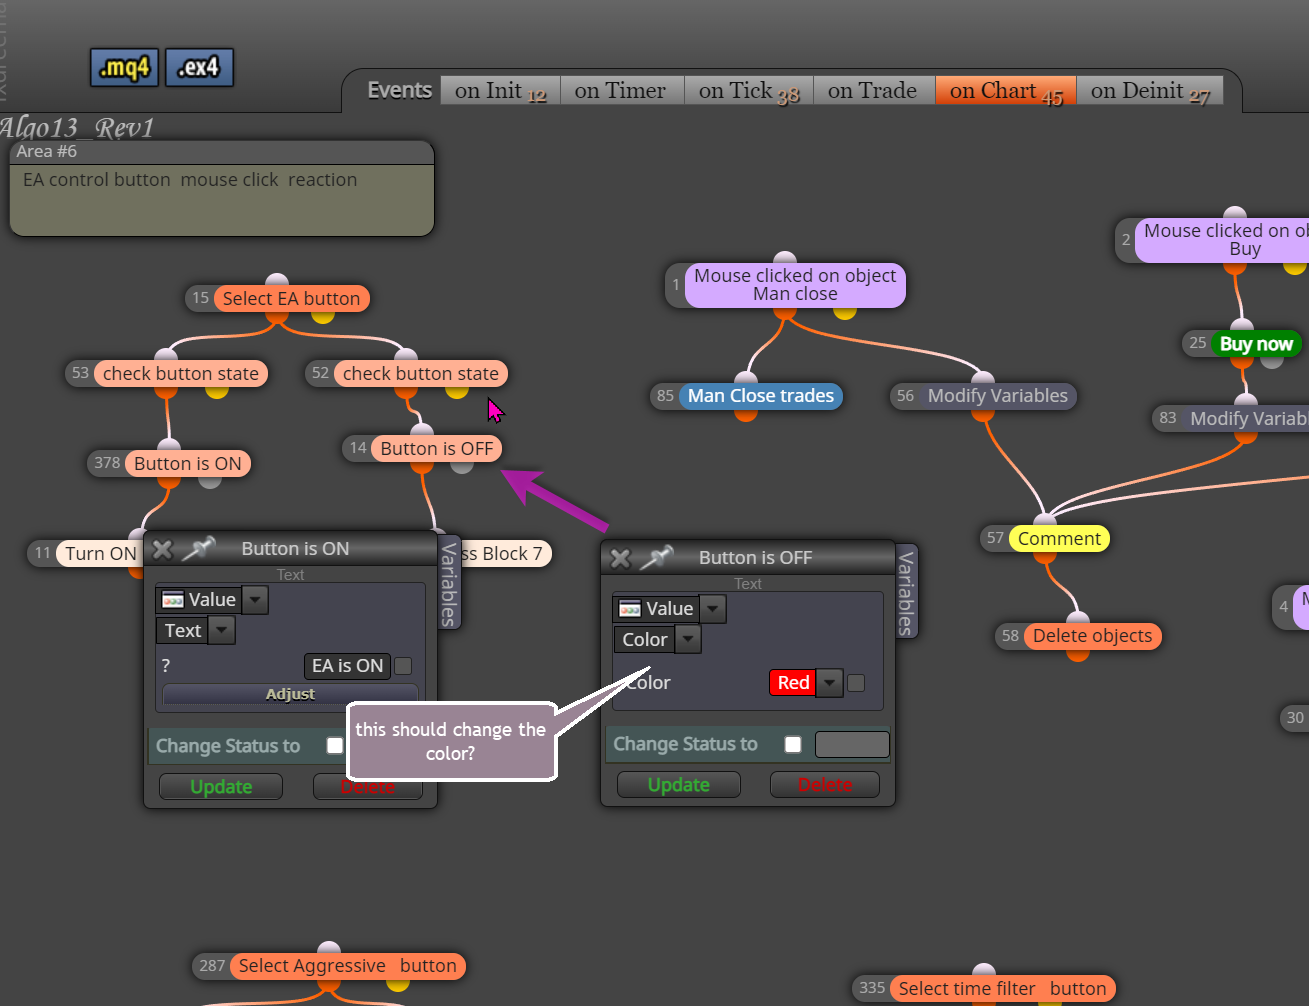
Task: Open the on Trade events tab
Action: [874, 91]
